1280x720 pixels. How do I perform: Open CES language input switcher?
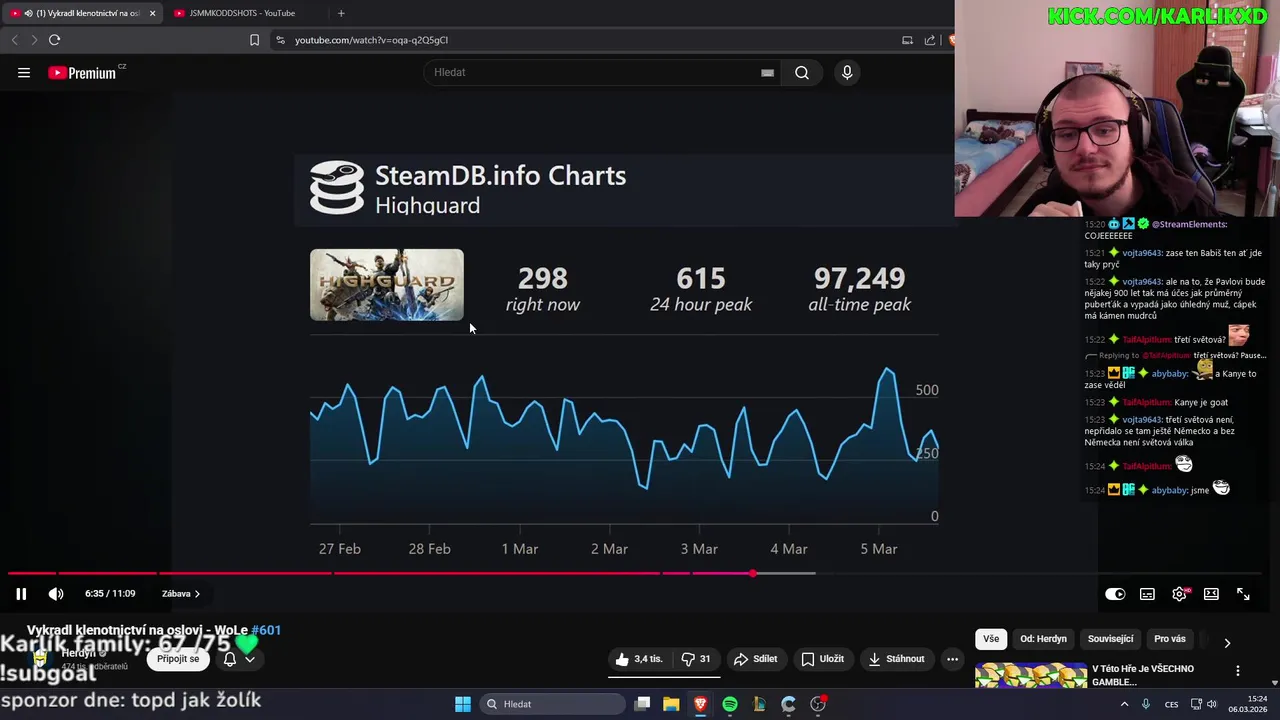click(1171, 704)
